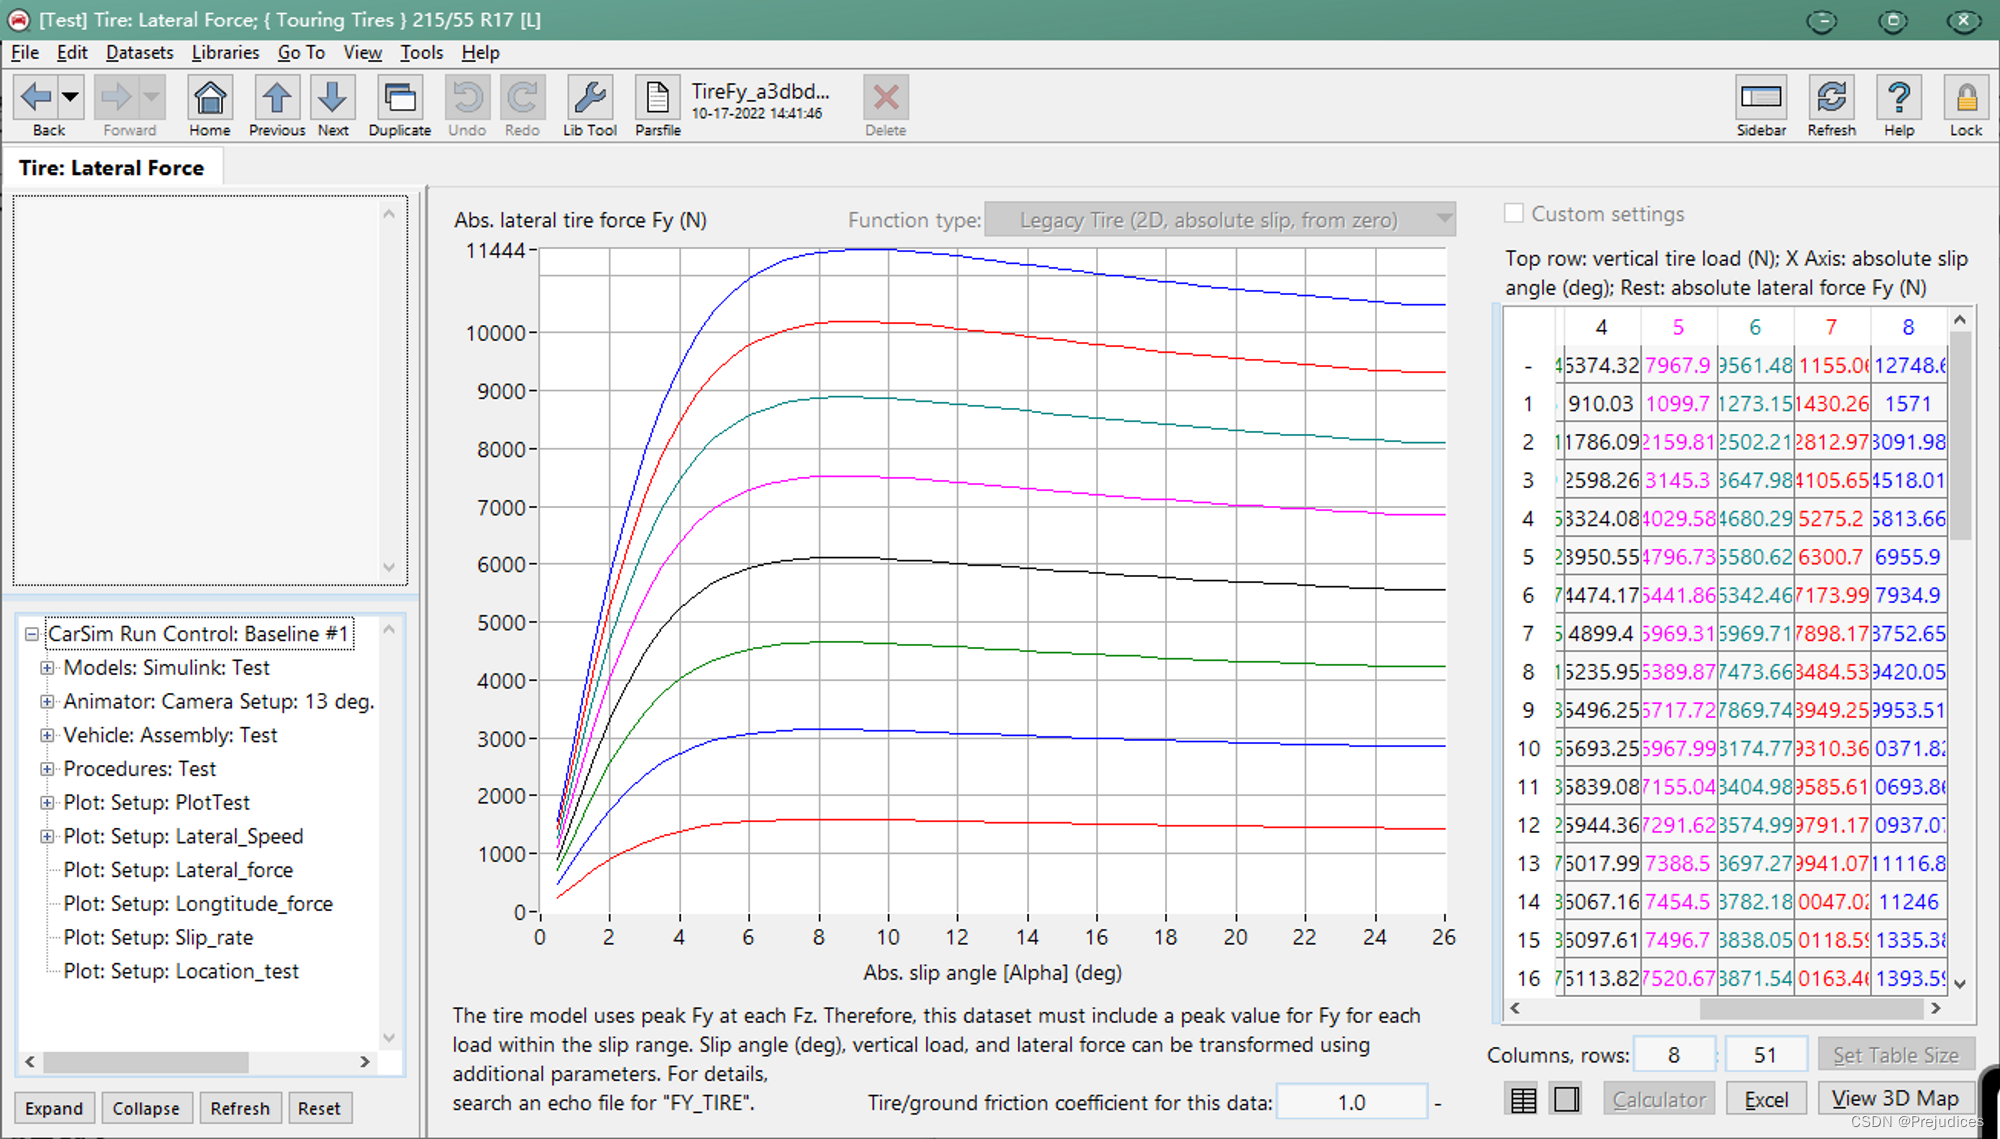Collapse CarSim Run Control: Baseline #1
The height and width of the screenshot is (1139, 2000).
[x=32, y=634]
